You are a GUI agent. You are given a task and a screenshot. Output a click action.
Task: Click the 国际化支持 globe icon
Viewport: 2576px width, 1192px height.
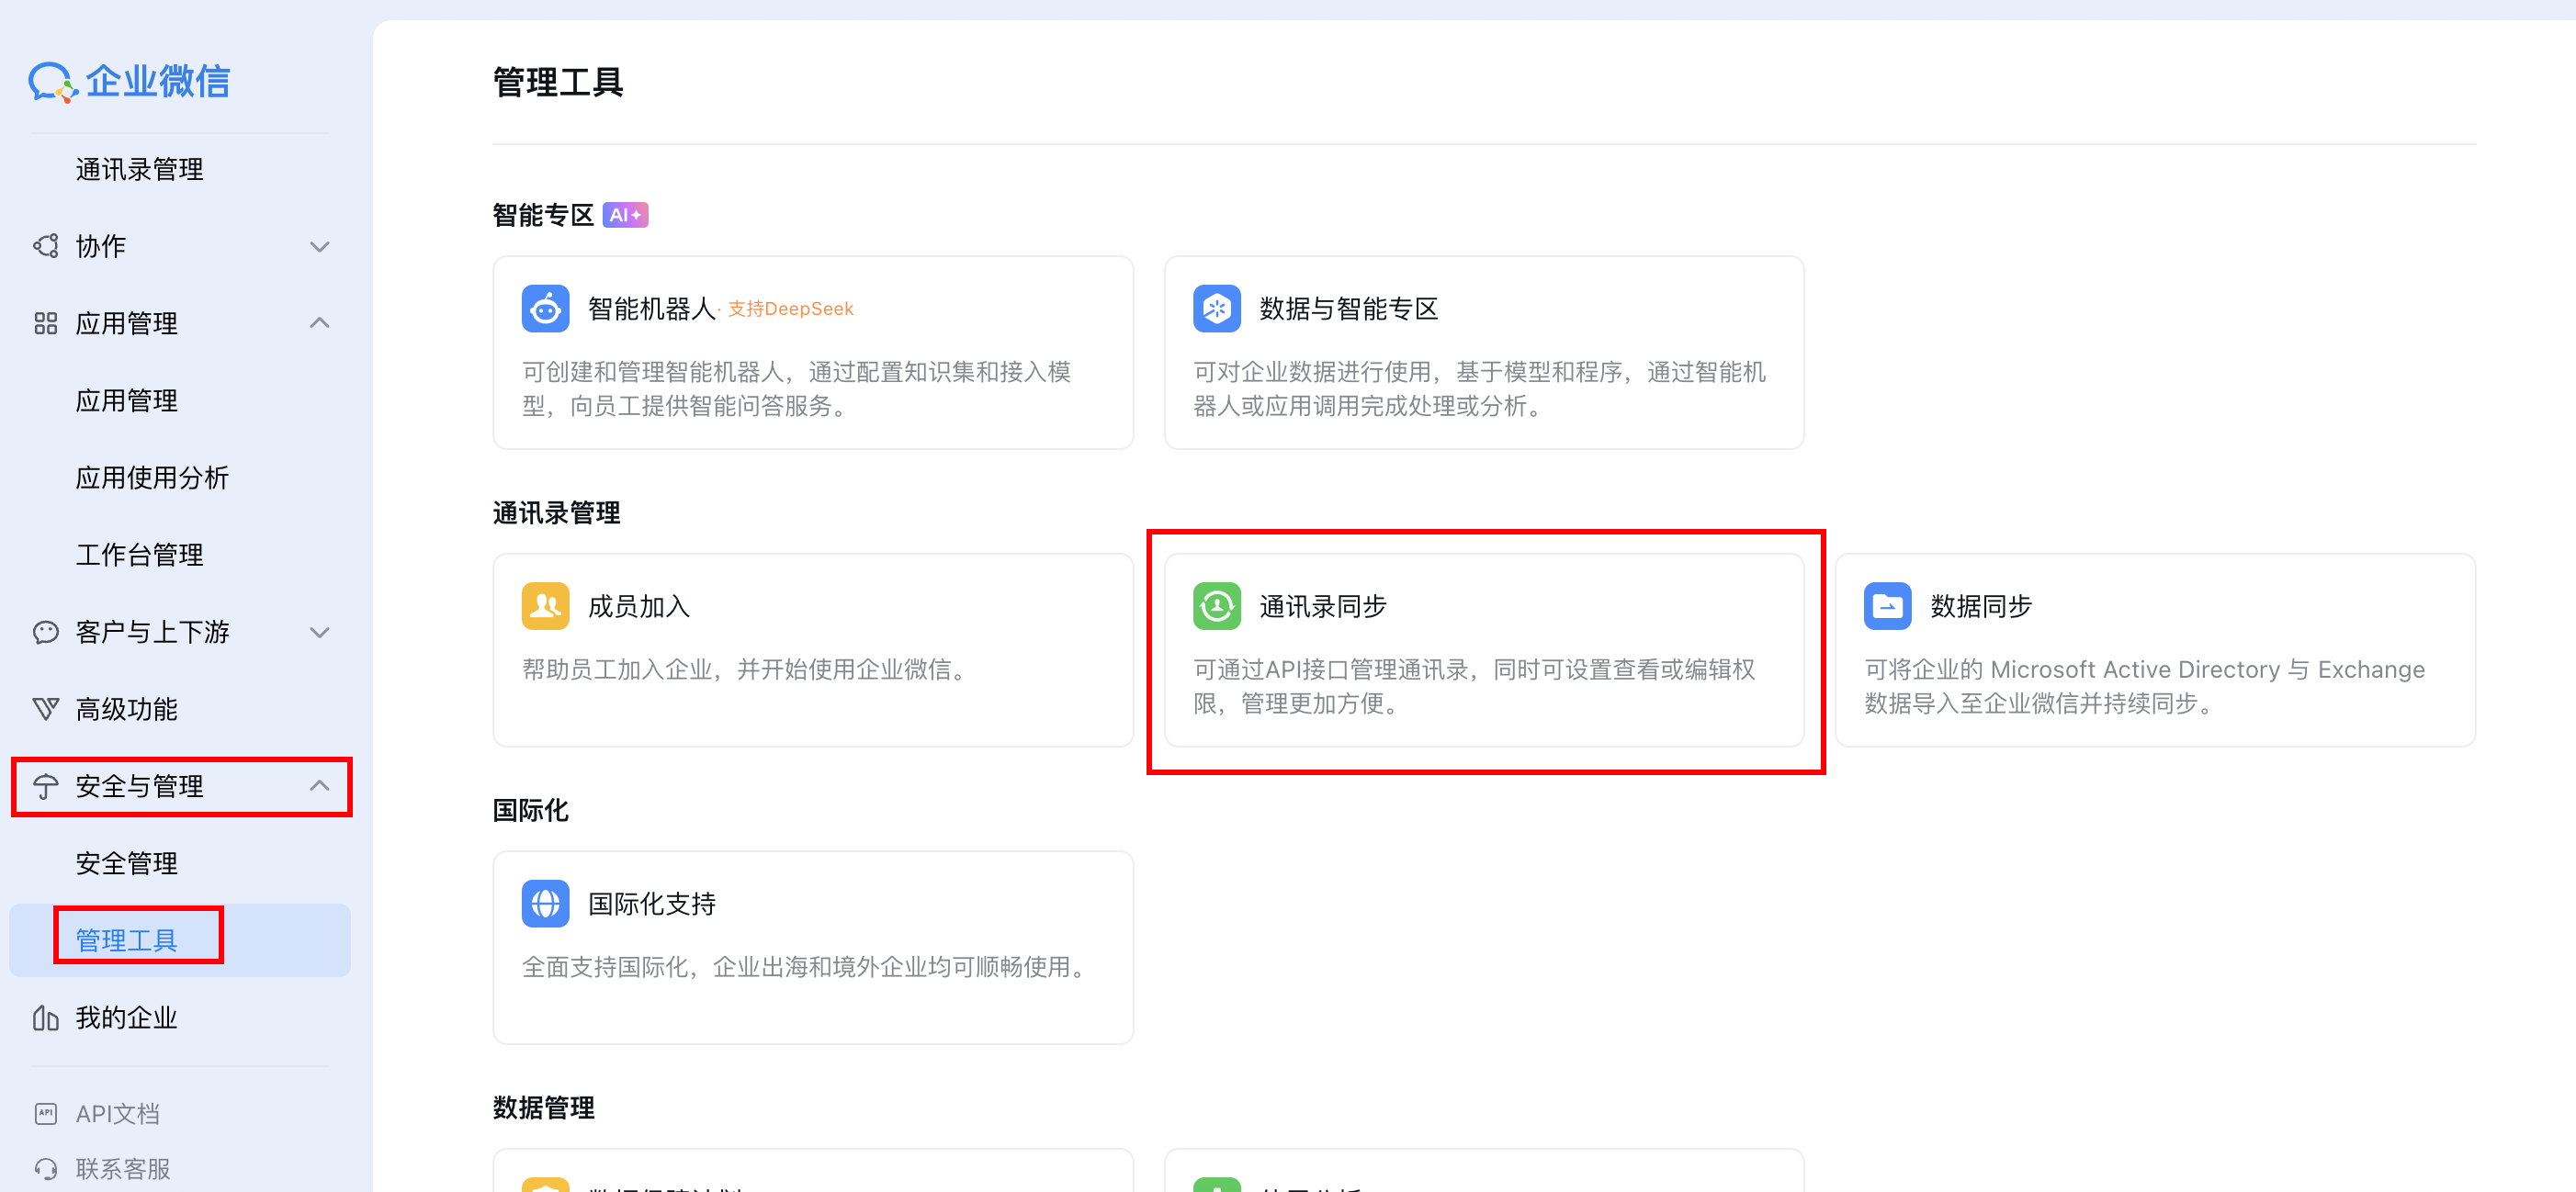click(545, 904)
